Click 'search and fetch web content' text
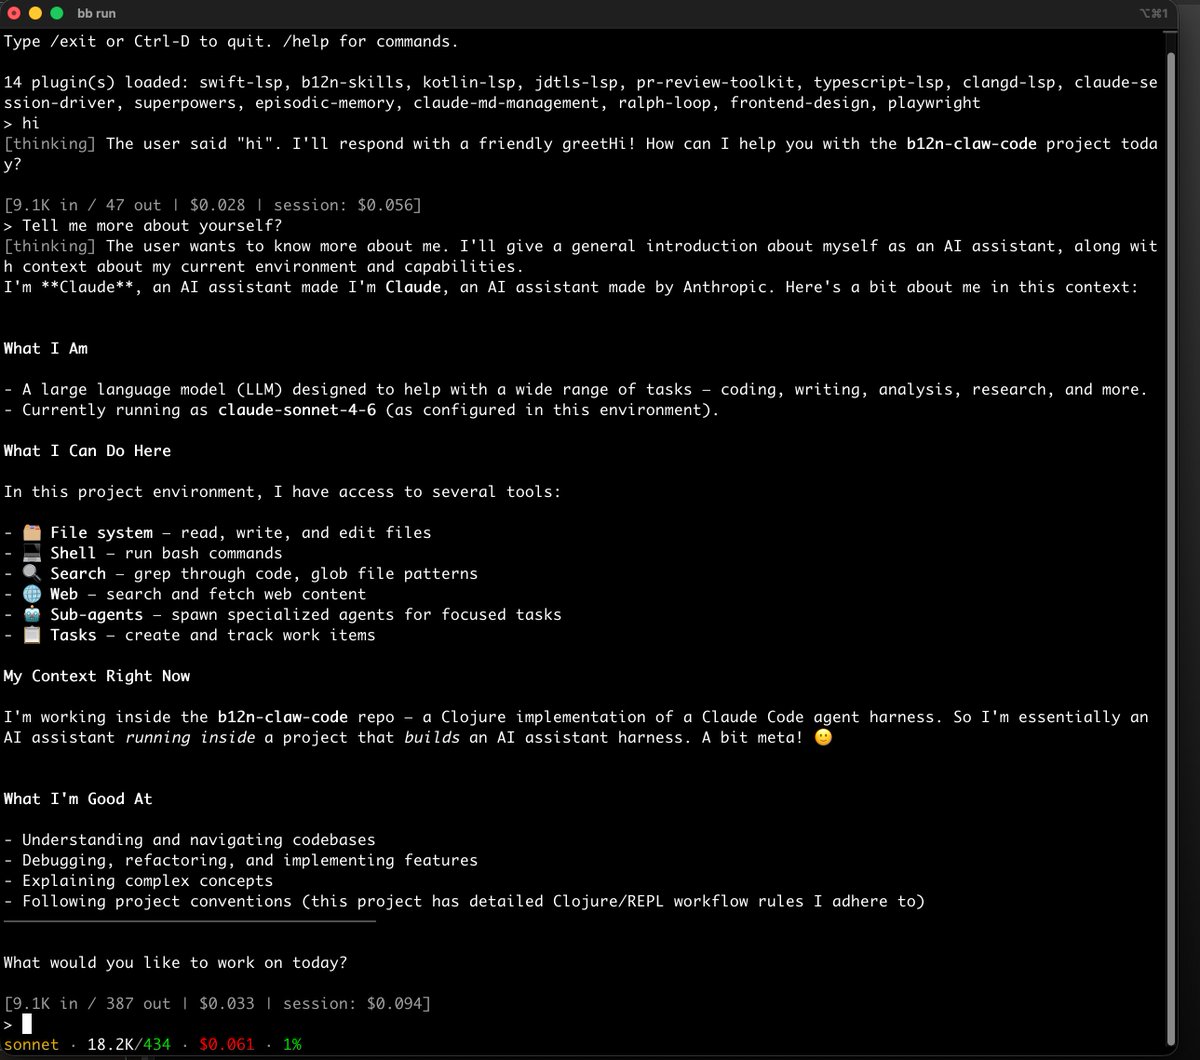 point(236,594)
